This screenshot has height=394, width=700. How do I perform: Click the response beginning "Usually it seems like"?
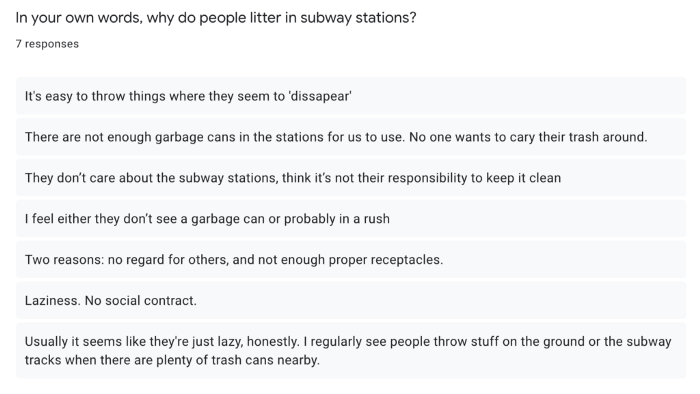coord(351,350)
